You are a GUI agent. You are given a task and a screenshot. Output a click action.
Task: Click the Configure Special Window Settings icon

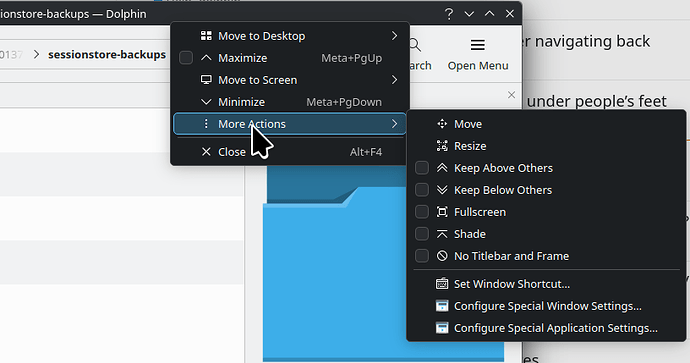442,306
